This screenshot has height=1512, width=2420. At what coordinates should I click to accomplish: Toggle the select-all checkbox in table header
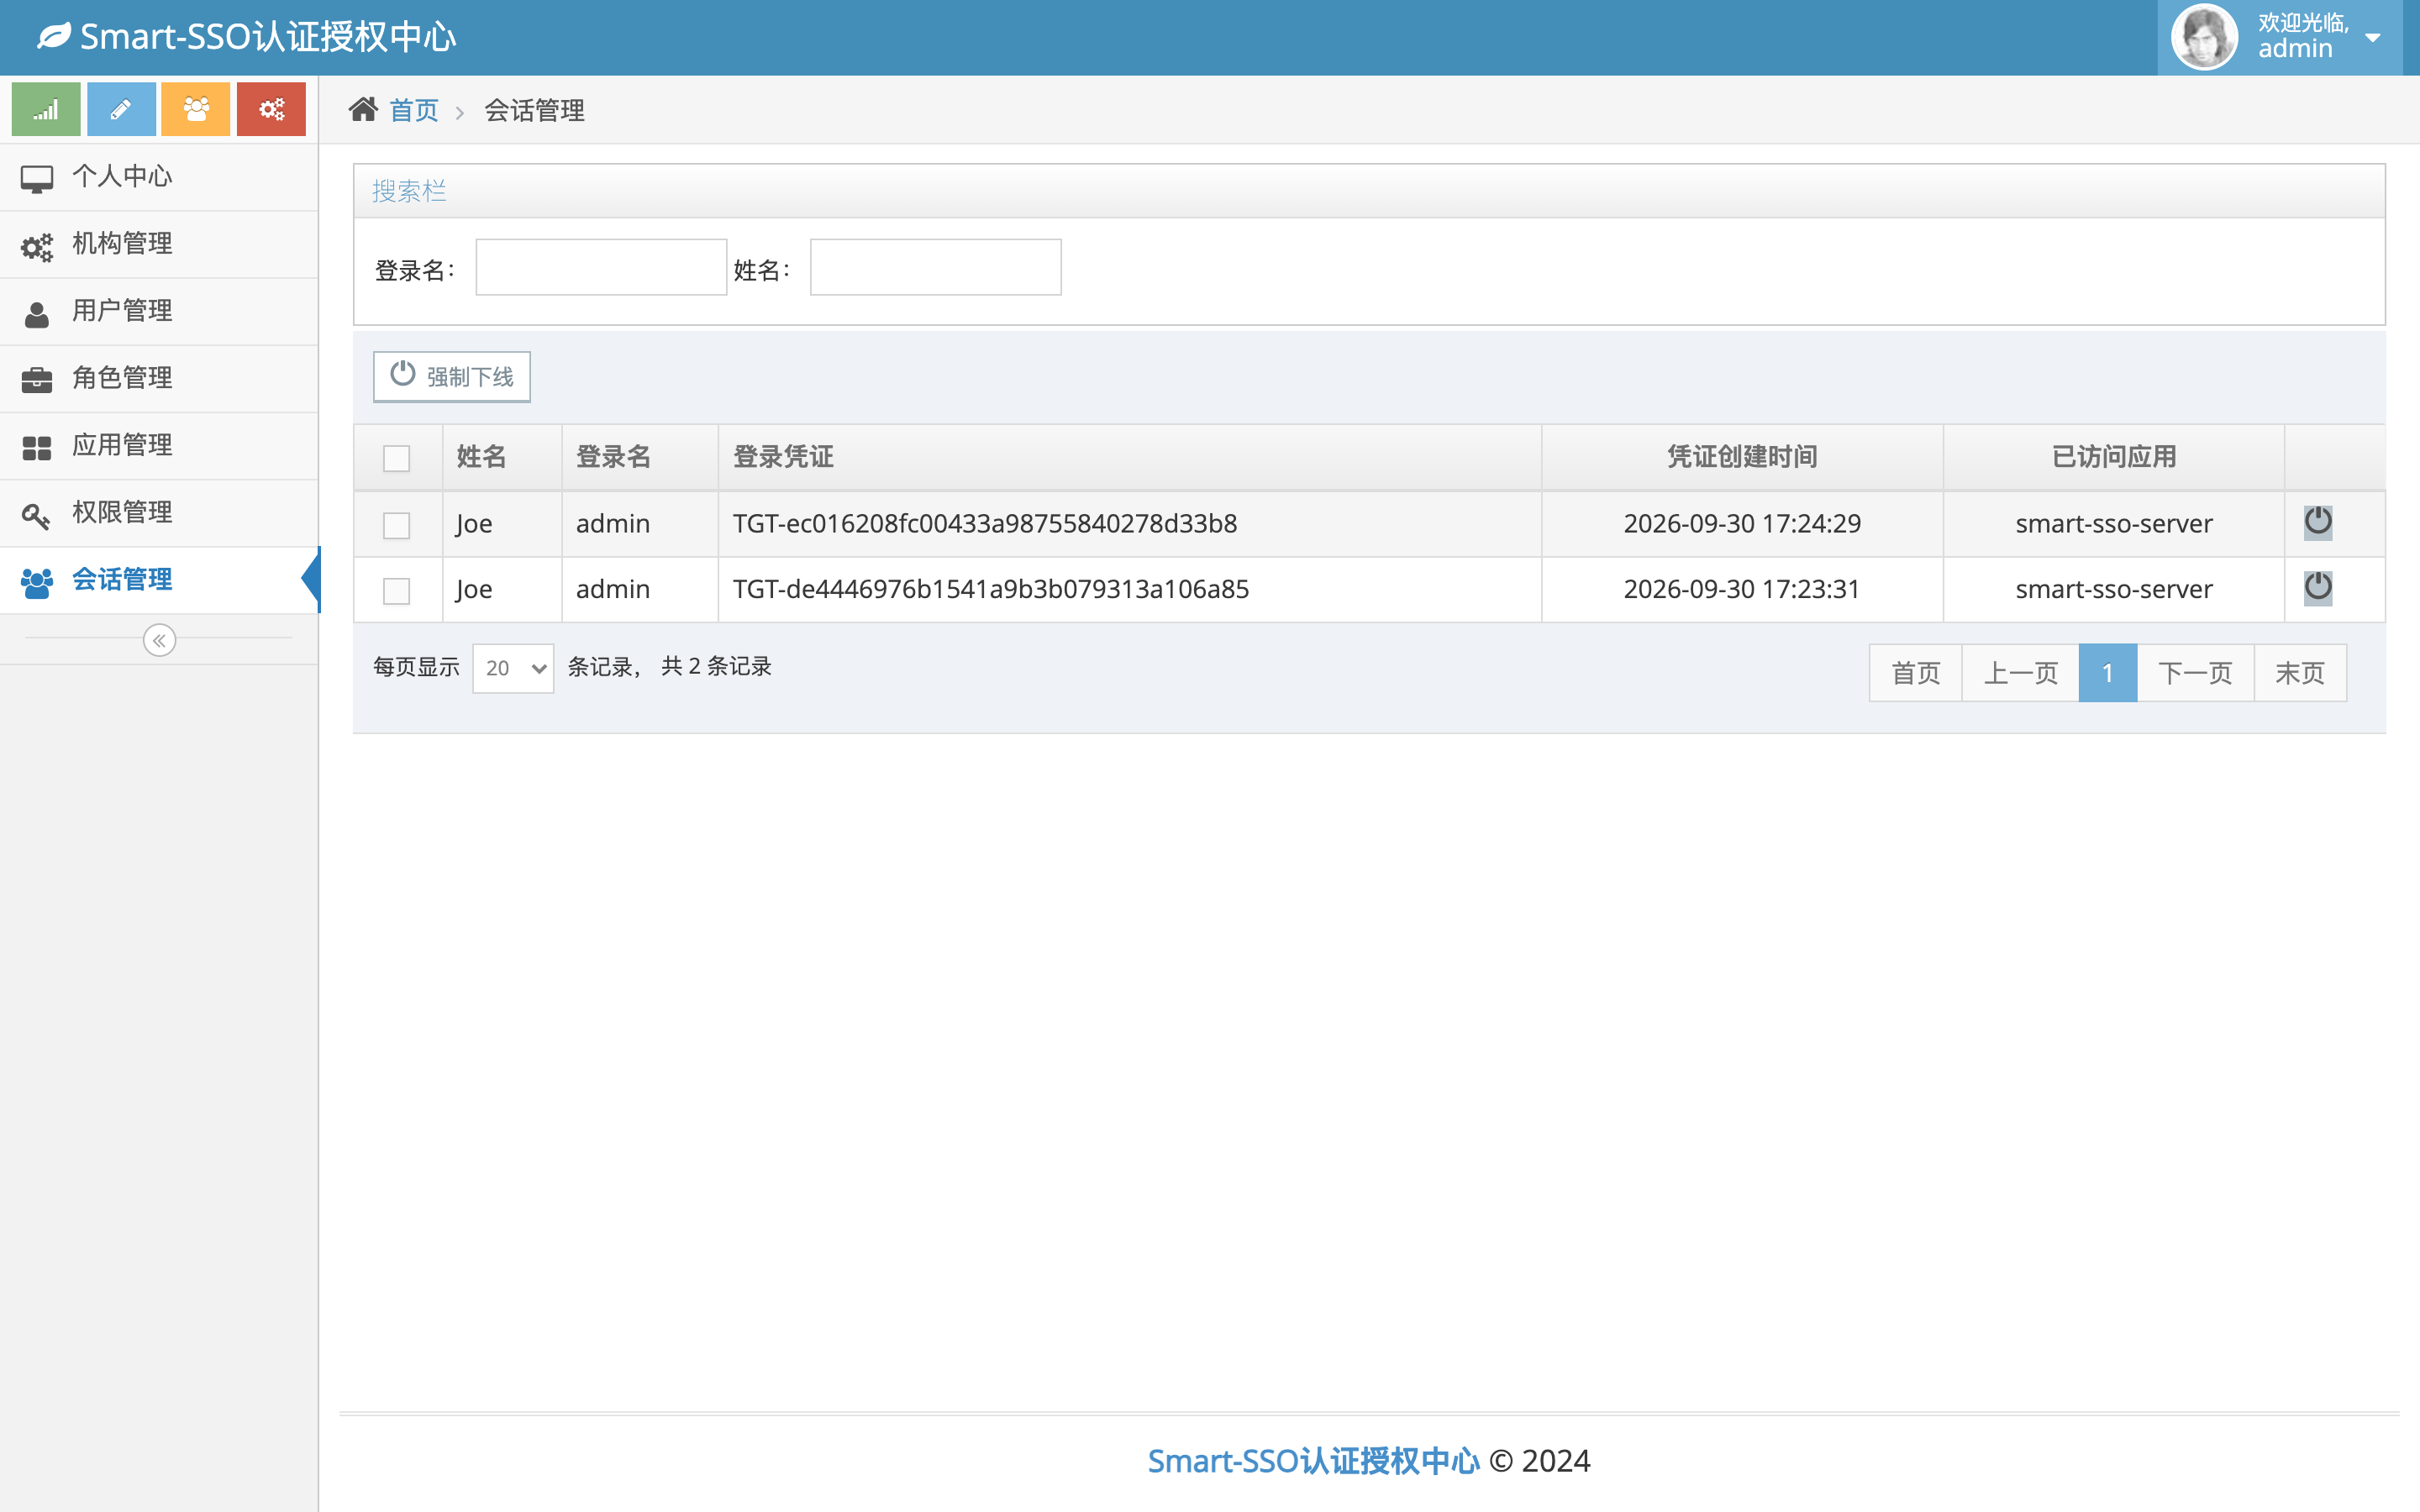(397, 458)
